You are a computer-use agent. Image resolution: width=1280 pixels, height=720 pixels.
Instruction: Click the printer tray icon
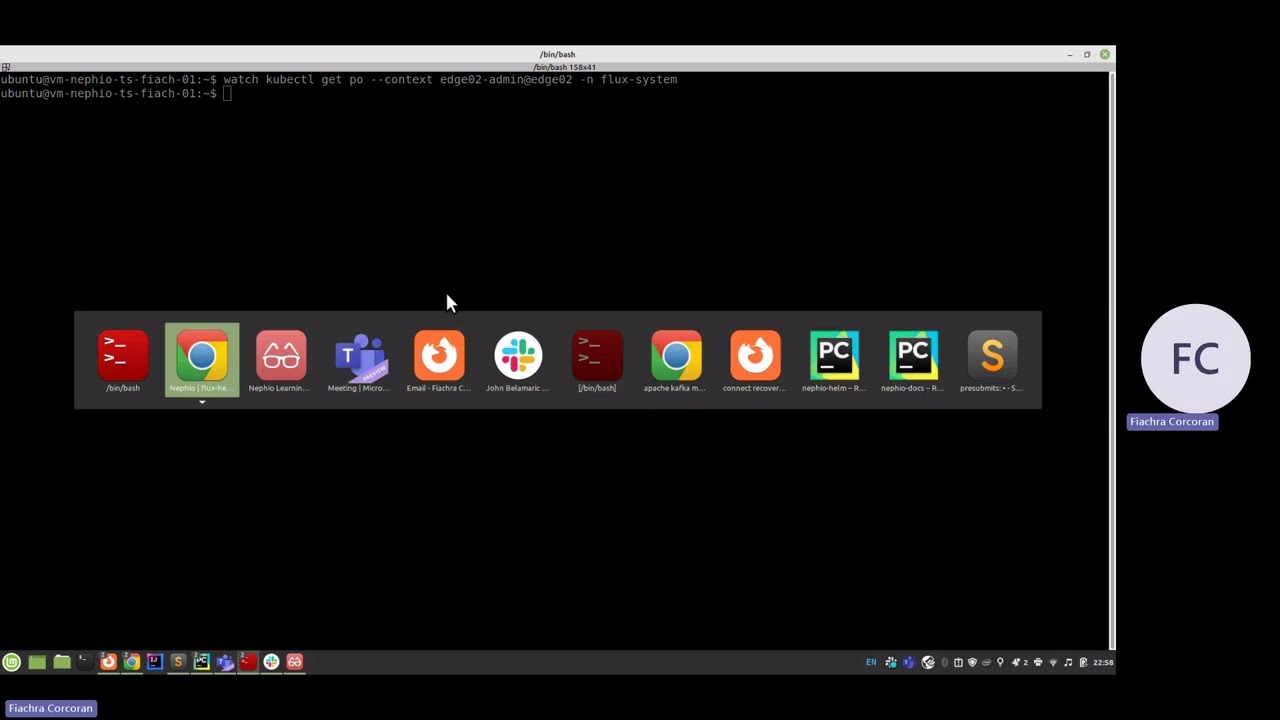pyautogui.click(x=1038, y=662)
